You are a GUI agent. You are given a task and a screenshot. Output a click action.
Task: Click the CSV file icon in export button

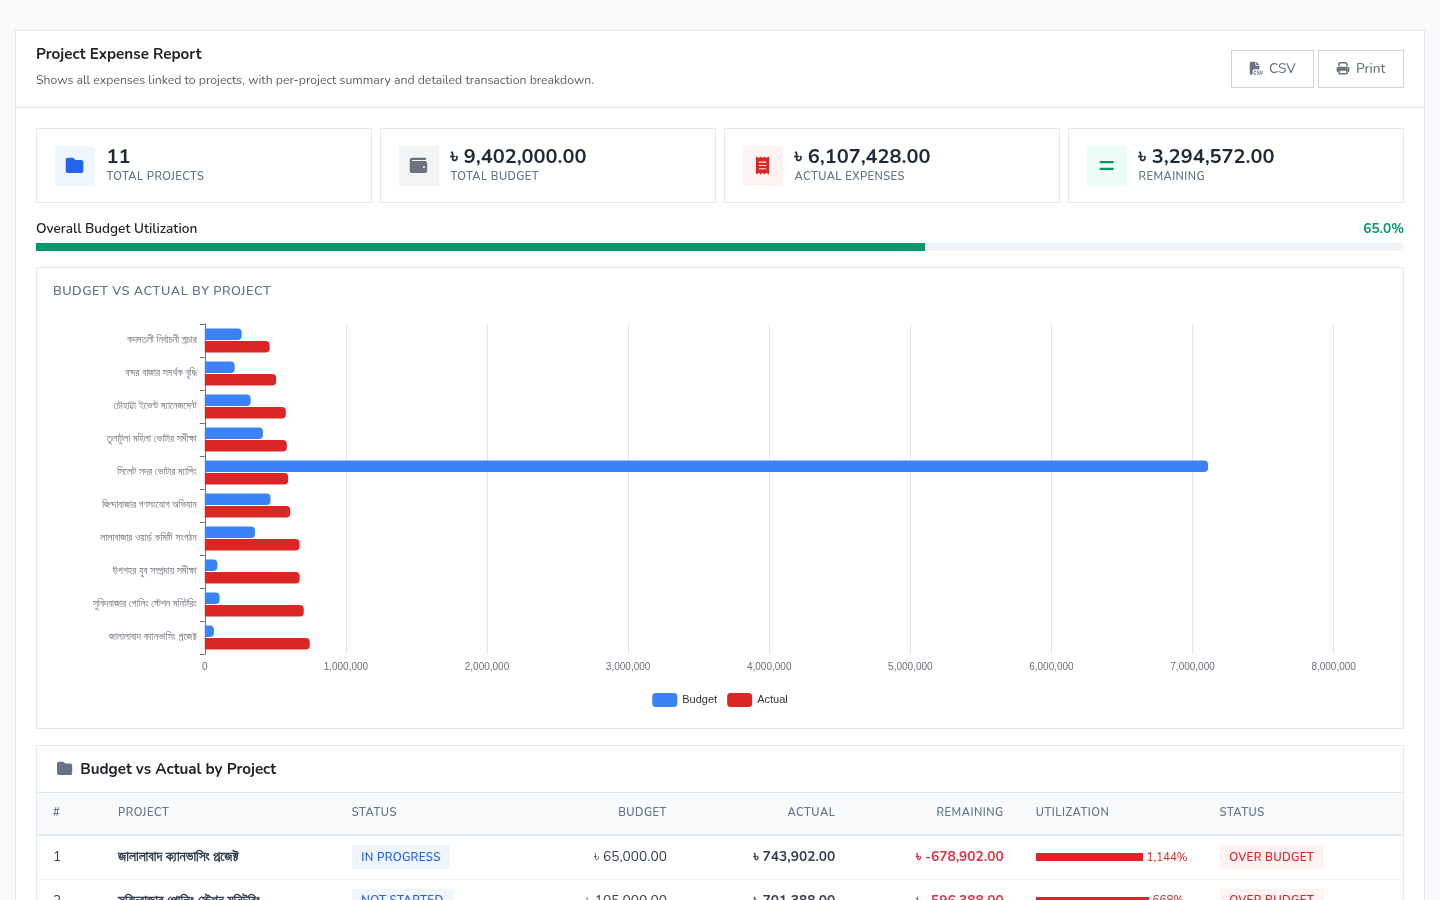coord(1256,69)
